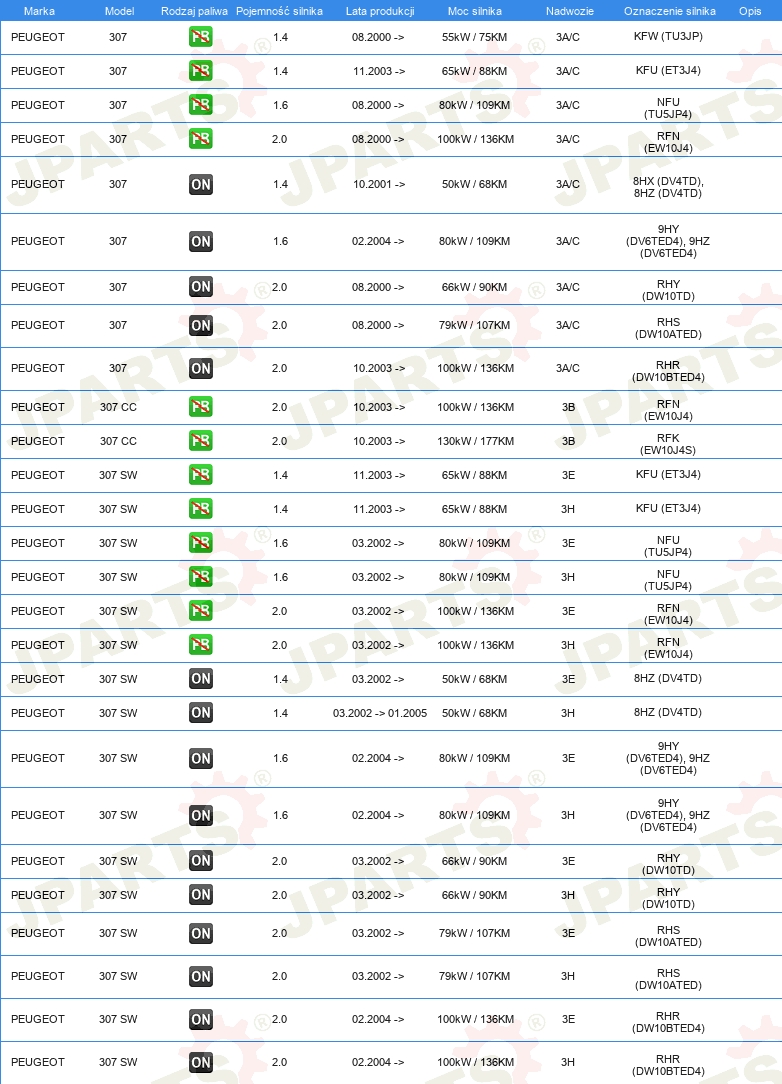782x1084 pixels.
Task: Select the PEUGEOT cell in the KFW (TU3JP) row
Action: click(x=38, y=37)
